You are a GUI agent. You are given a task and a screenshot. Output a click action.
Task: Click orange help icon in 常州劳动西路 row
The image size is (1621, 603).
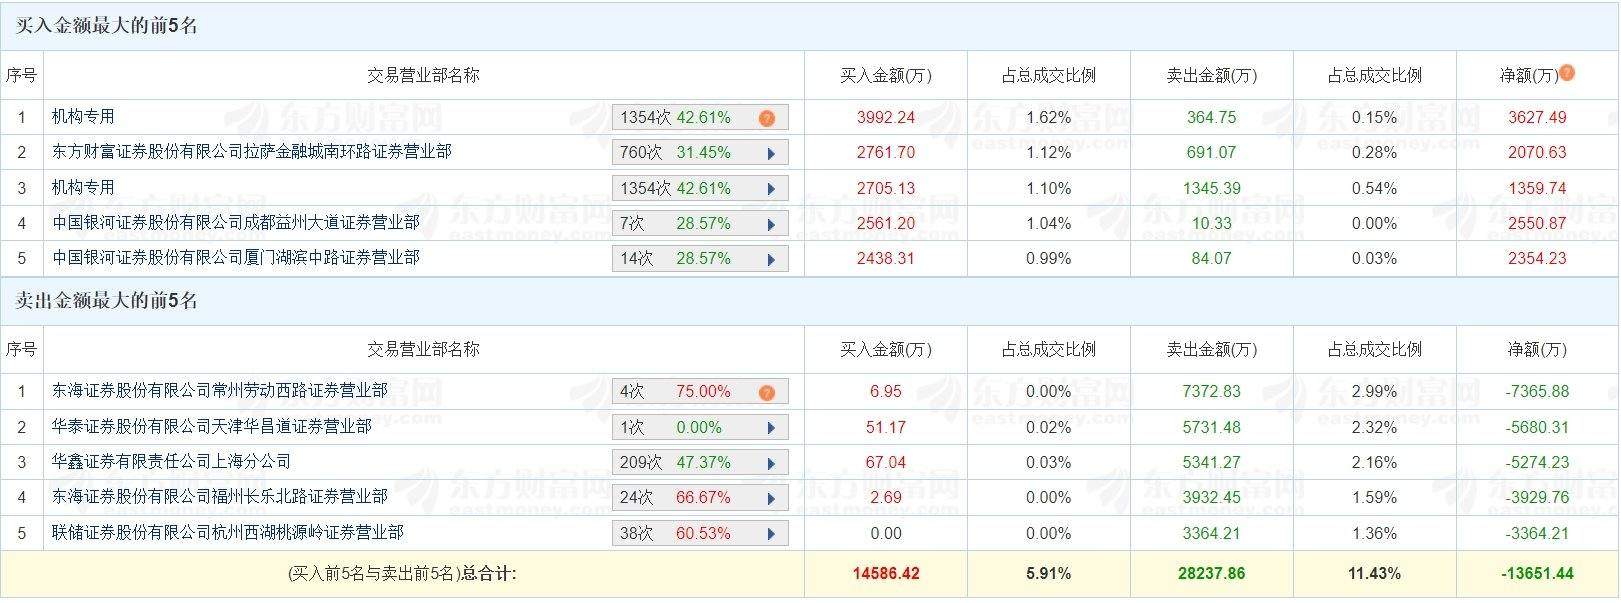(767, 392)
